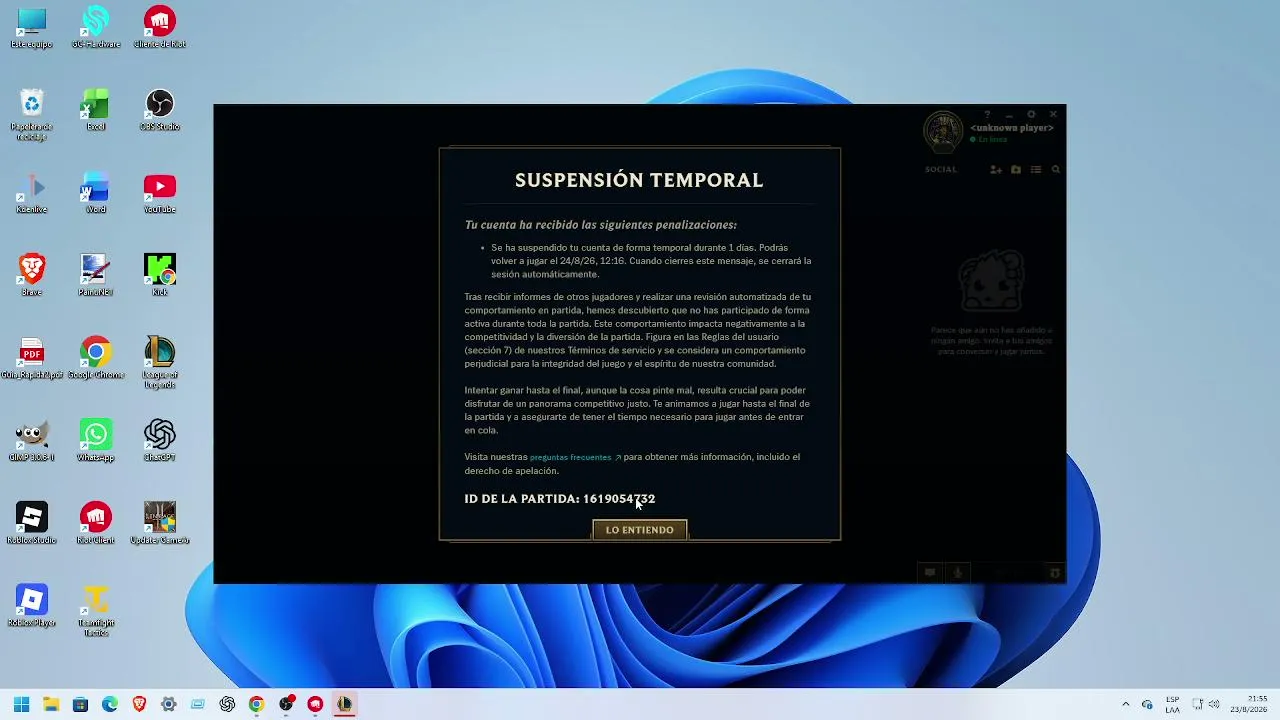Open File Explorer from taskbar

[x=51, y=704]
